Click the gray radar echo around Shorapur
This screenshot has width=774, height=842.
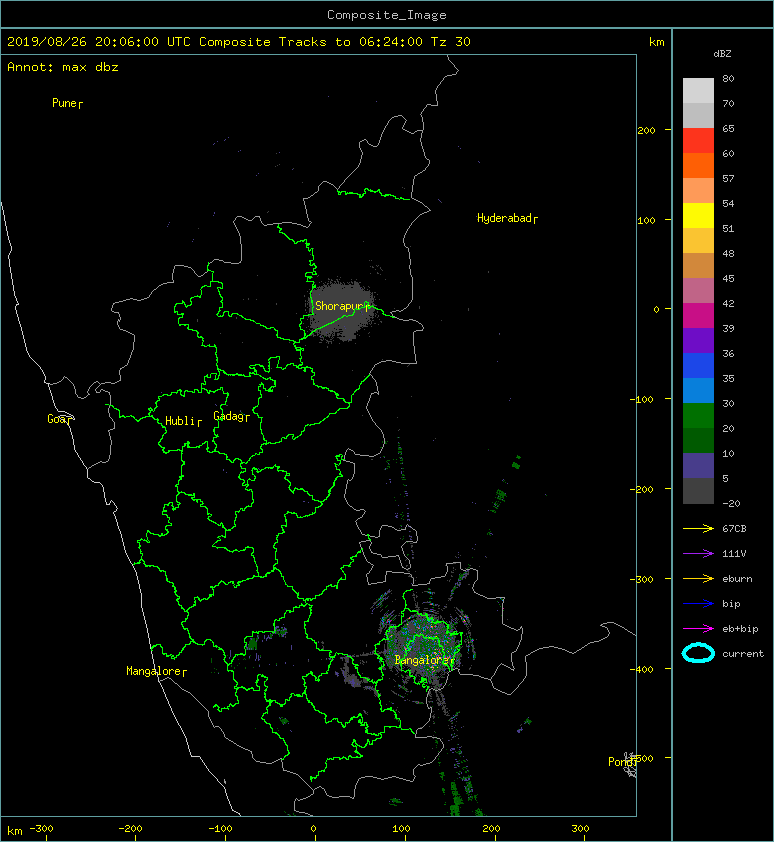(x=340, y=311)
